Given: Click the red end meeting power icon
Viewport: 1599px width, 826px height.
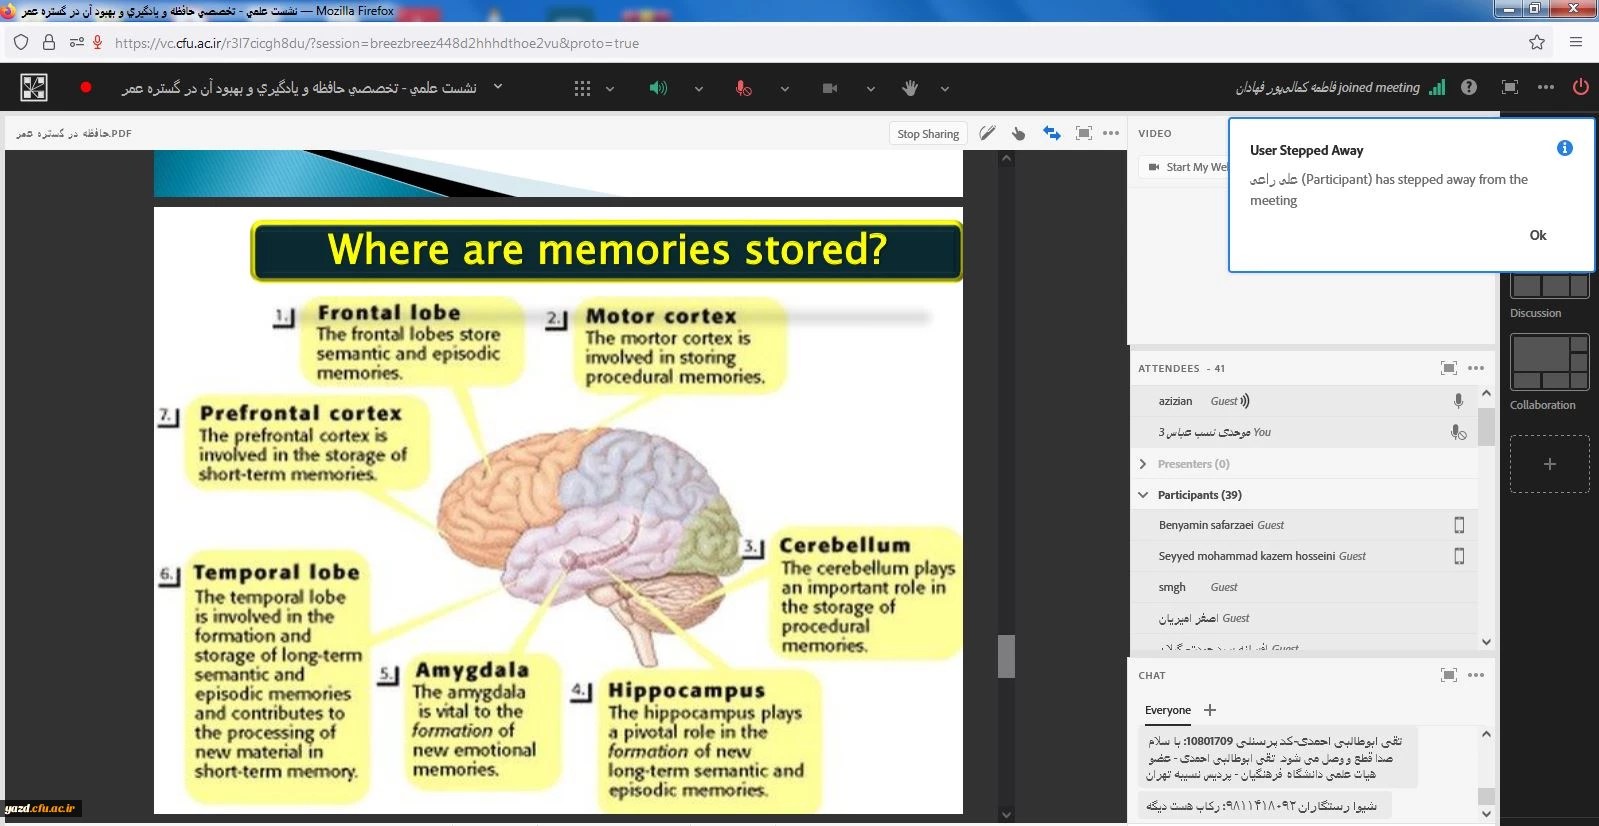Looking at the screenshot, I should click(1580, 87).
